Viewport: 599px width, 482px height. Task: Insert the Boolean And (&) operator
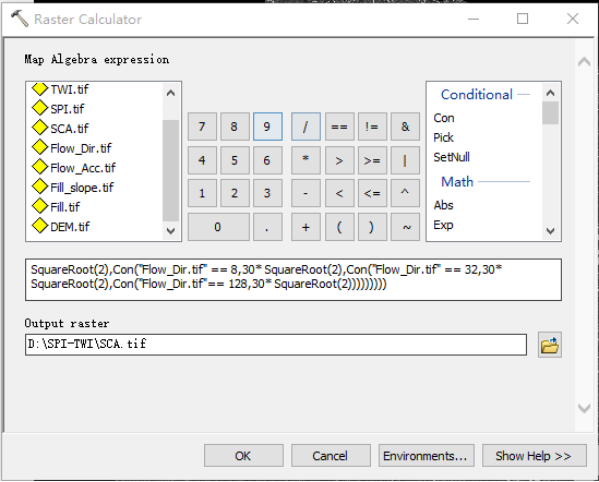405,126
